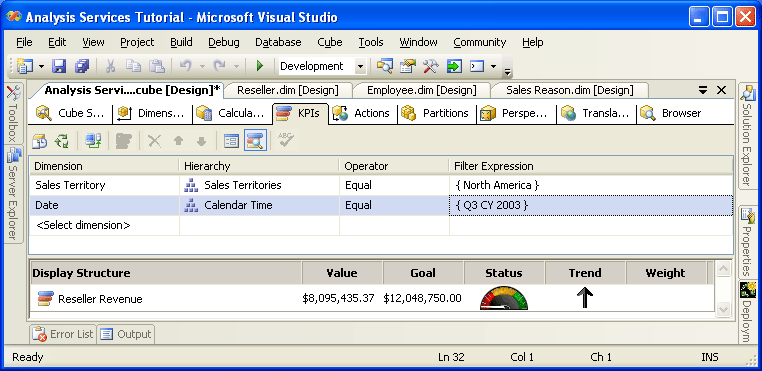
Task: Toggle the Browser View button
Action: click(x=256, y=141)
